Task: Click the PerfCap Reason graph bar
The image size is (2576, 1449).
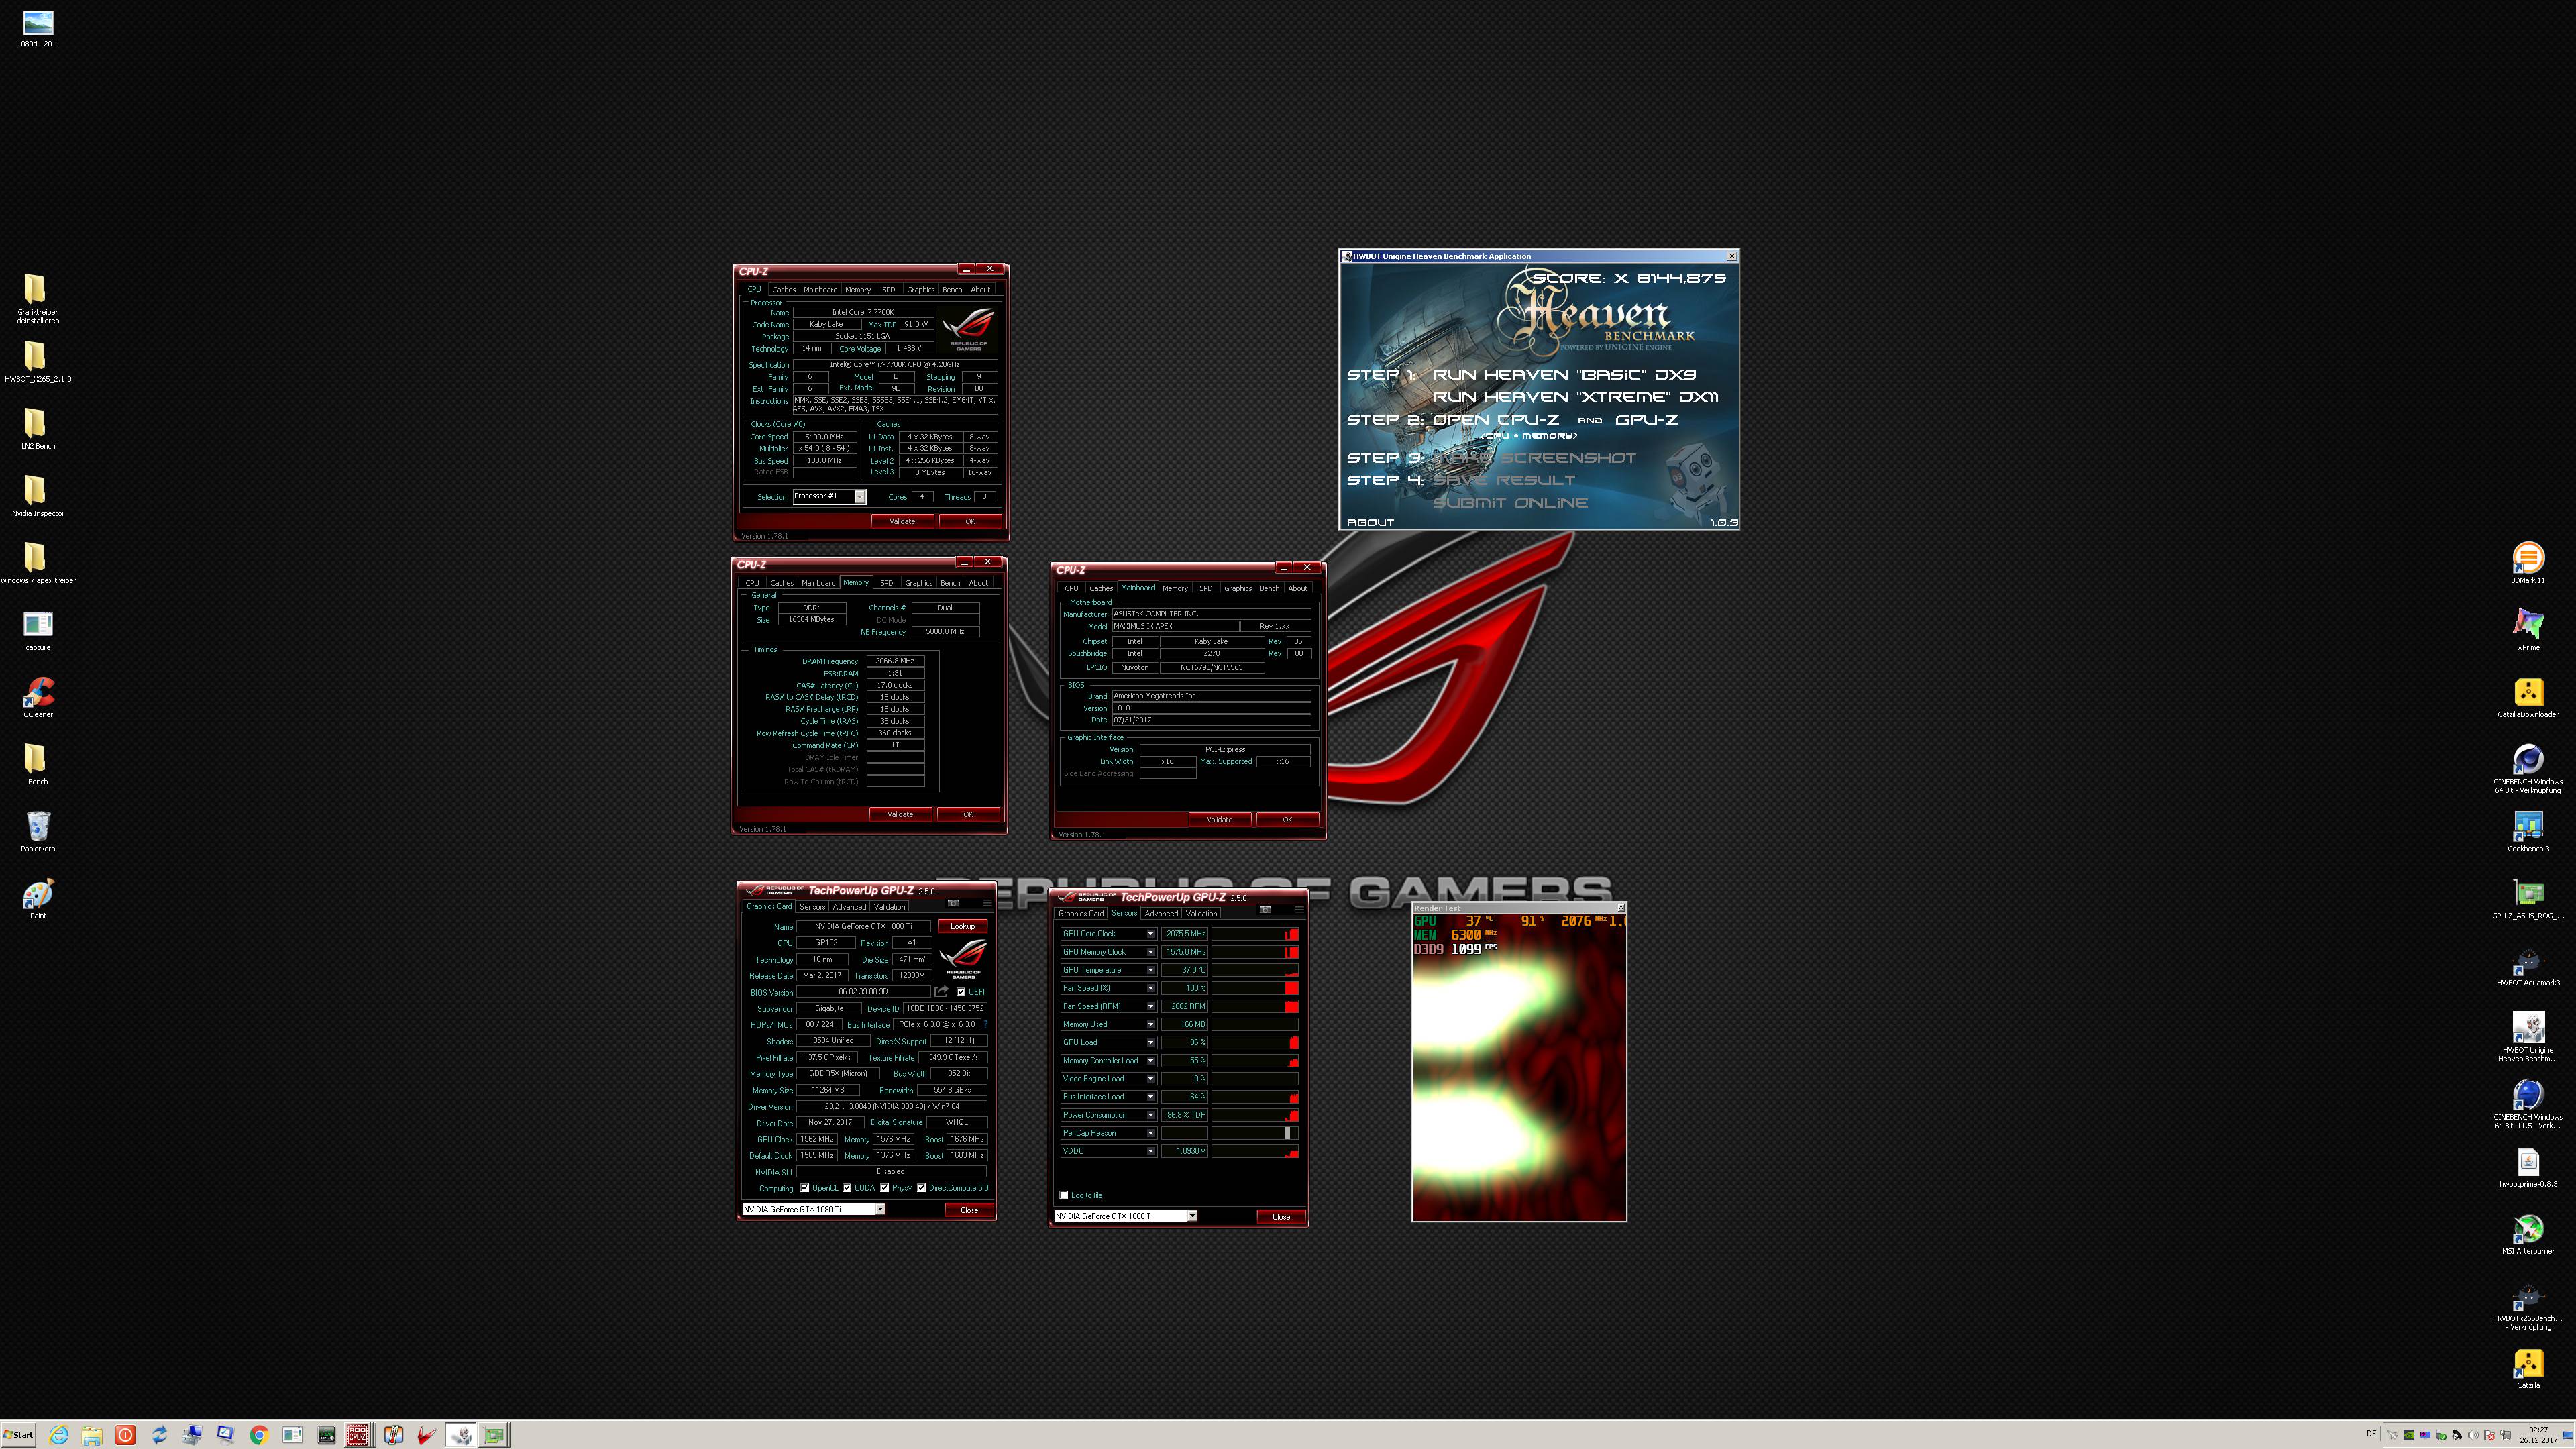Action: 1255,1133
